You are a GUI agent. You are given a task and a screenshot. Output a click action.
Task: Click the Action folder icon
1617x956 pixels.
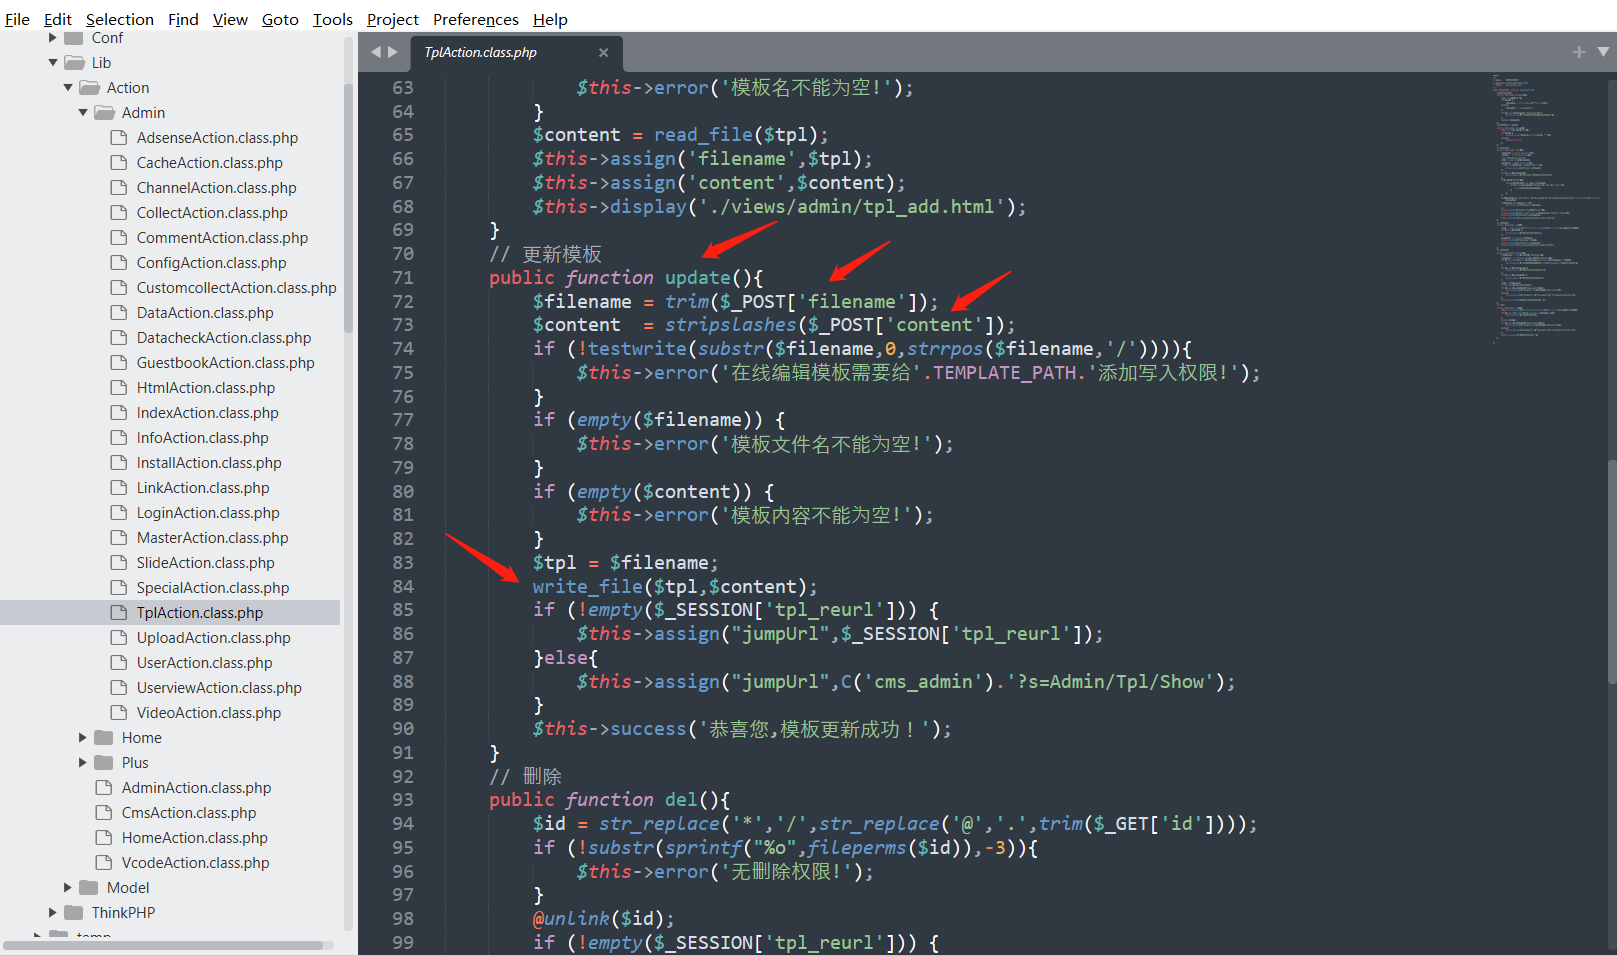tap(89, 88)
